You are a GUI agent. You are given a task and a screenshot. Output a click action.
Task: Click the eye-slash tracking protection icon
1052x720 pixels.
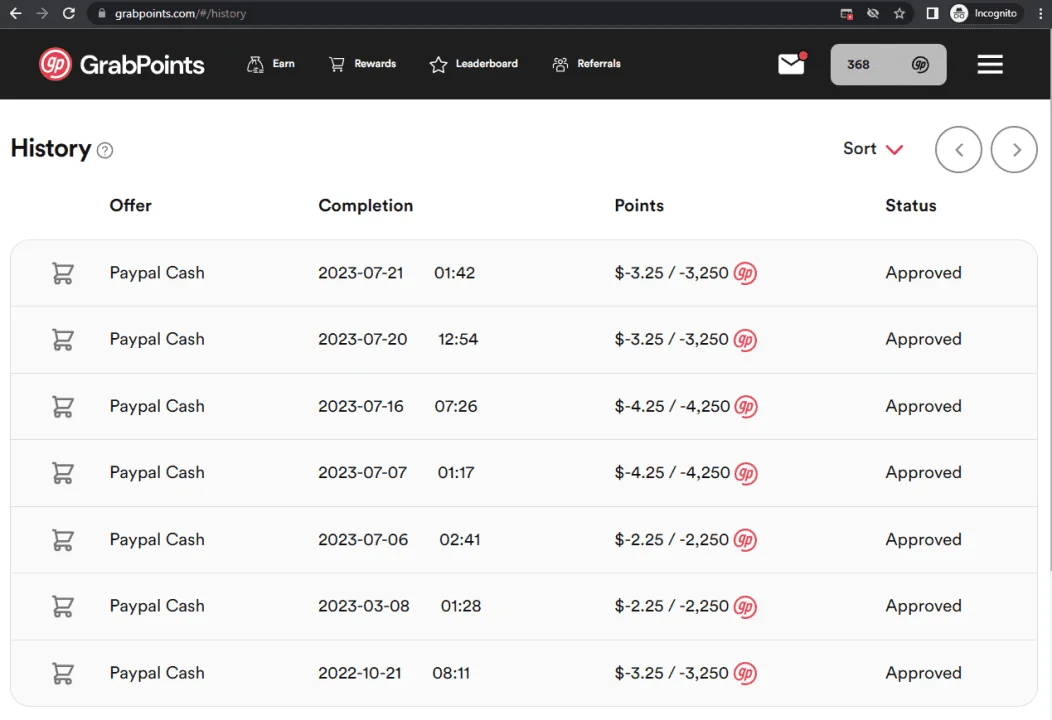point(872,13)
